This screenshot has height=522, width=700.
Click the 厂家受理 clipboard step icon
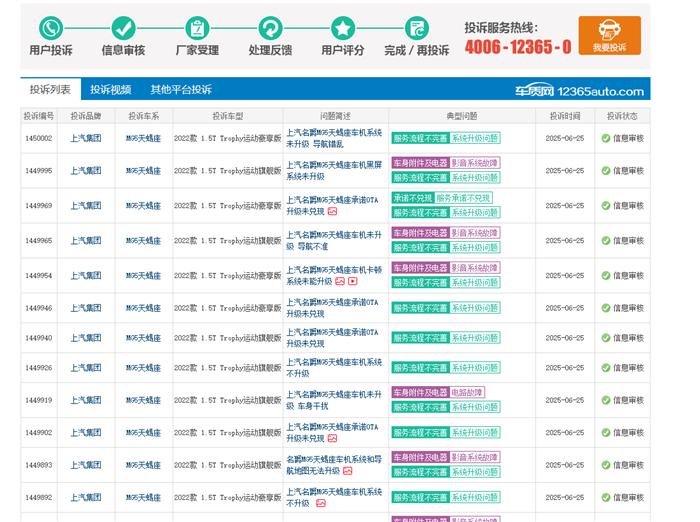(x=197, y=28)
